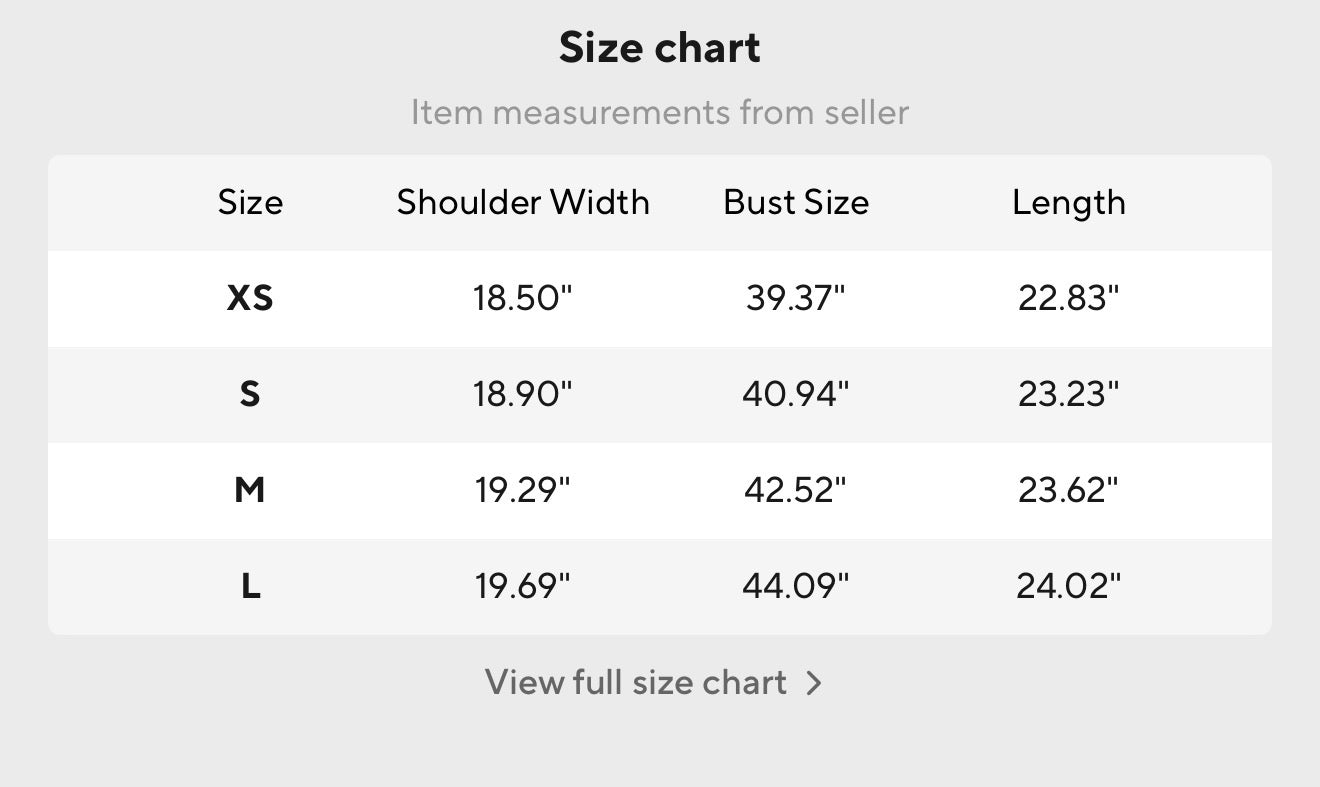The height and width of the screenshot is (787, 1320).
Task: Select the L size row label
Action: [250, 586]
